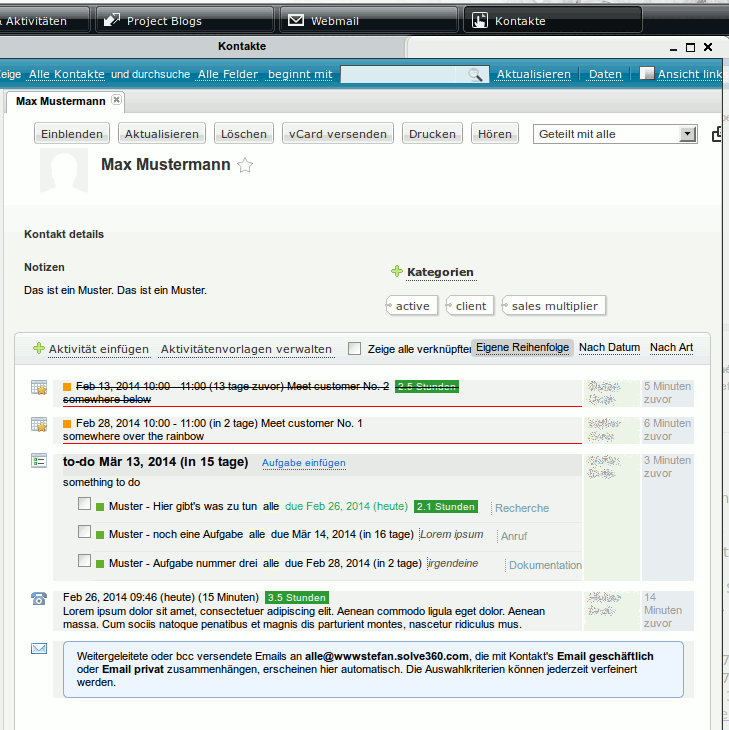This screenshot has width=729, height=730.
Task: Click orange marker of Meet customer No. 1
Action: coord(67,424)
